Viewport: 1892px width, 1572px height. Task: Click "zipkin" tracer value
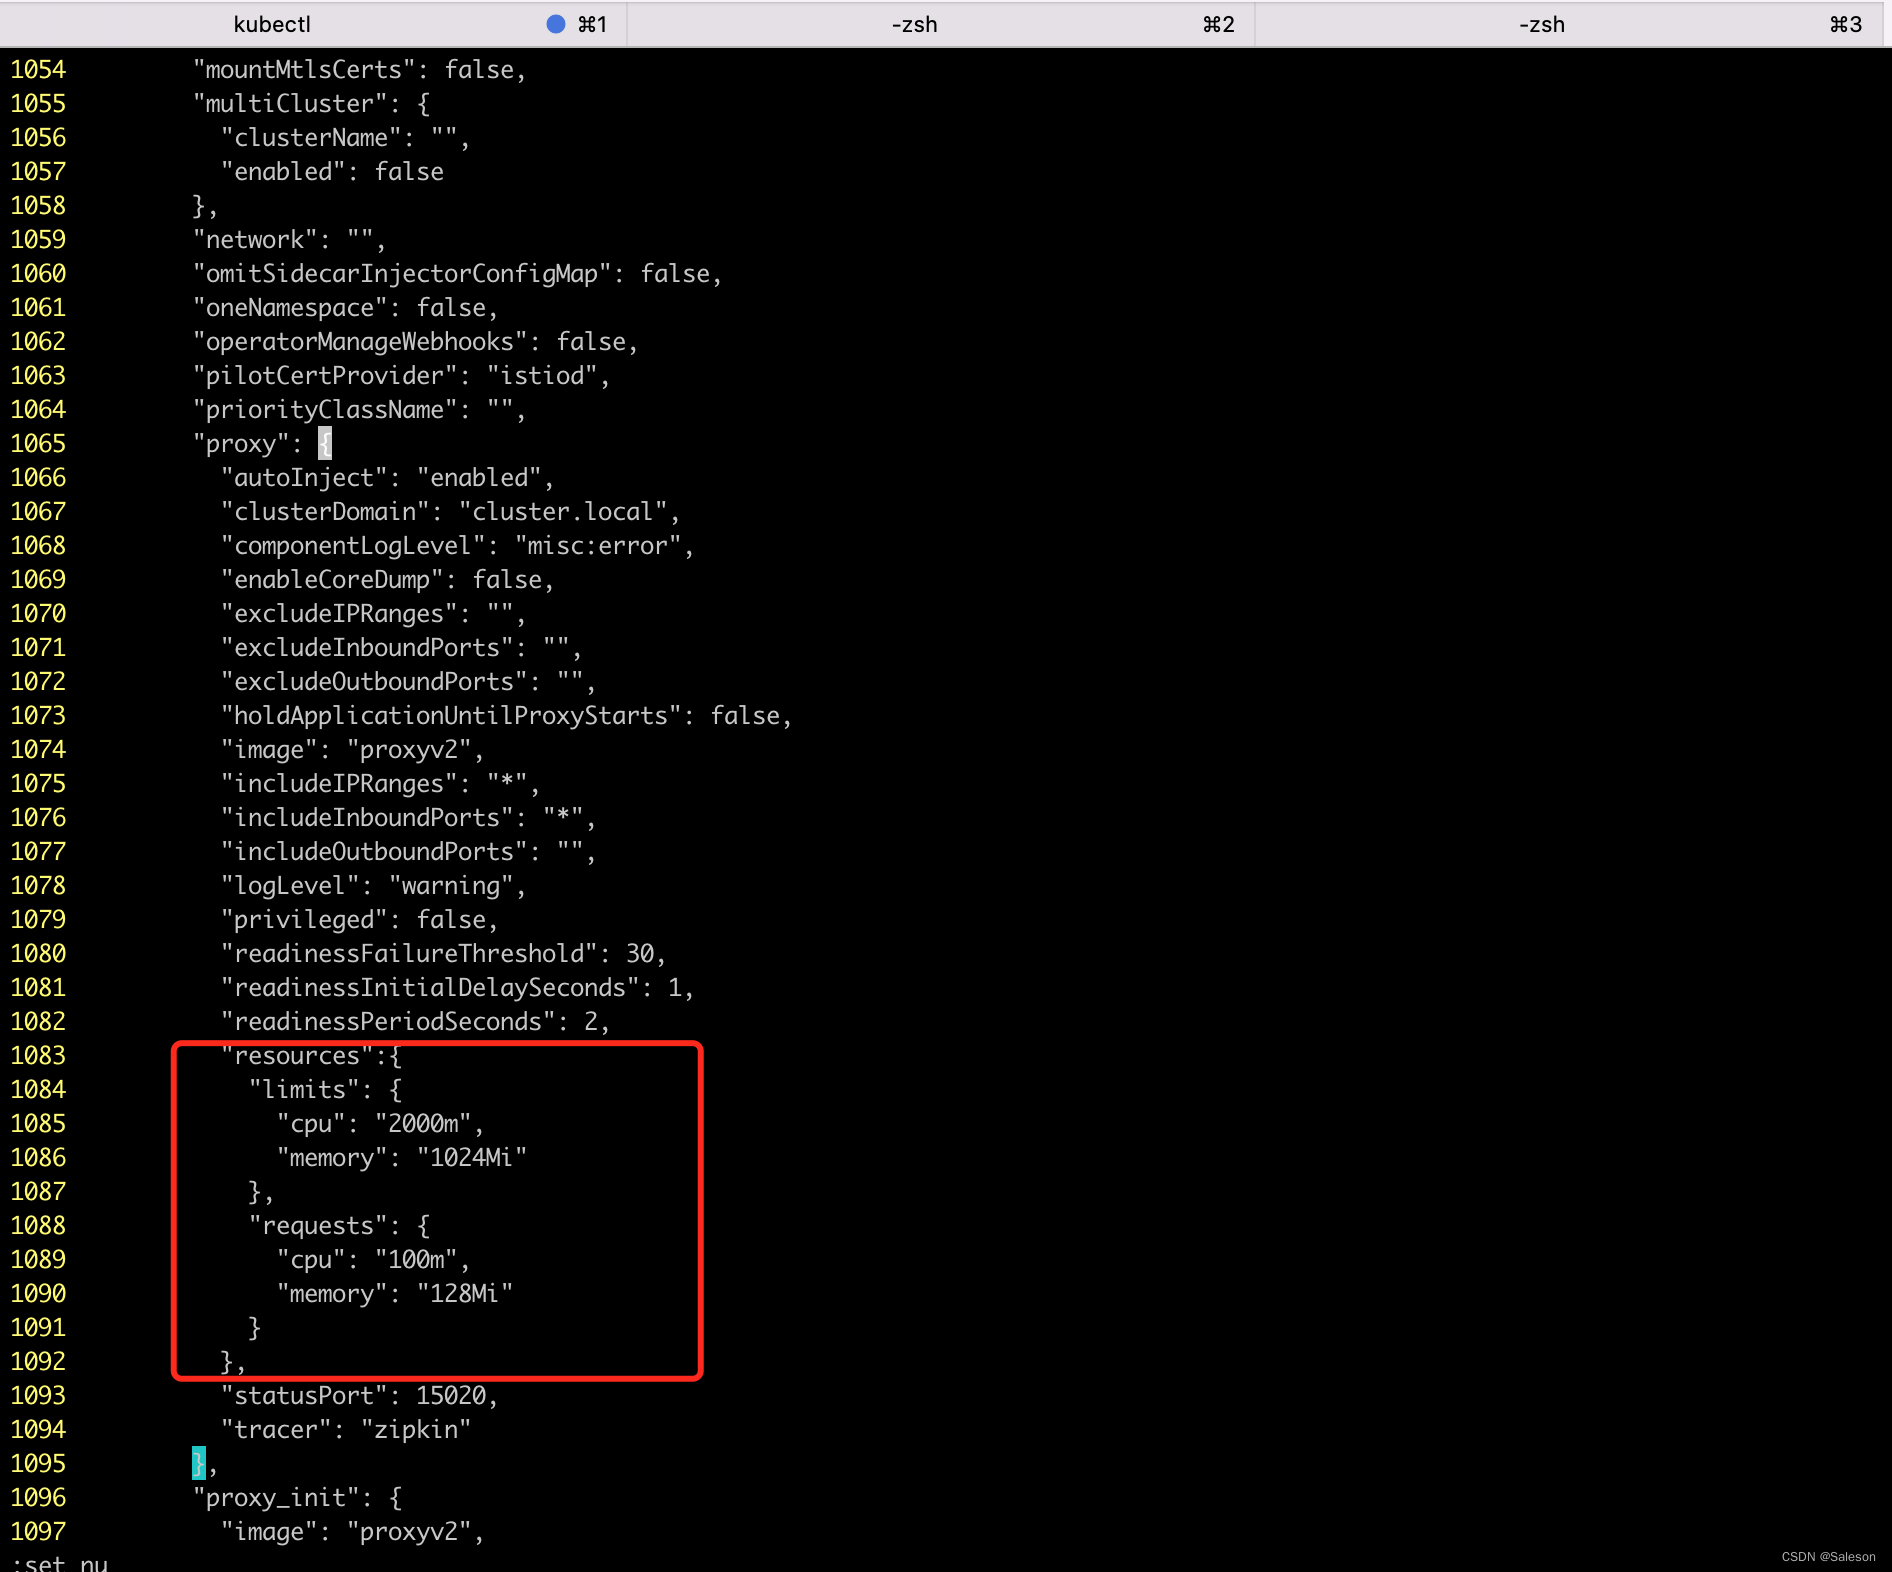pyautogui.click(x=416, y=1430)
